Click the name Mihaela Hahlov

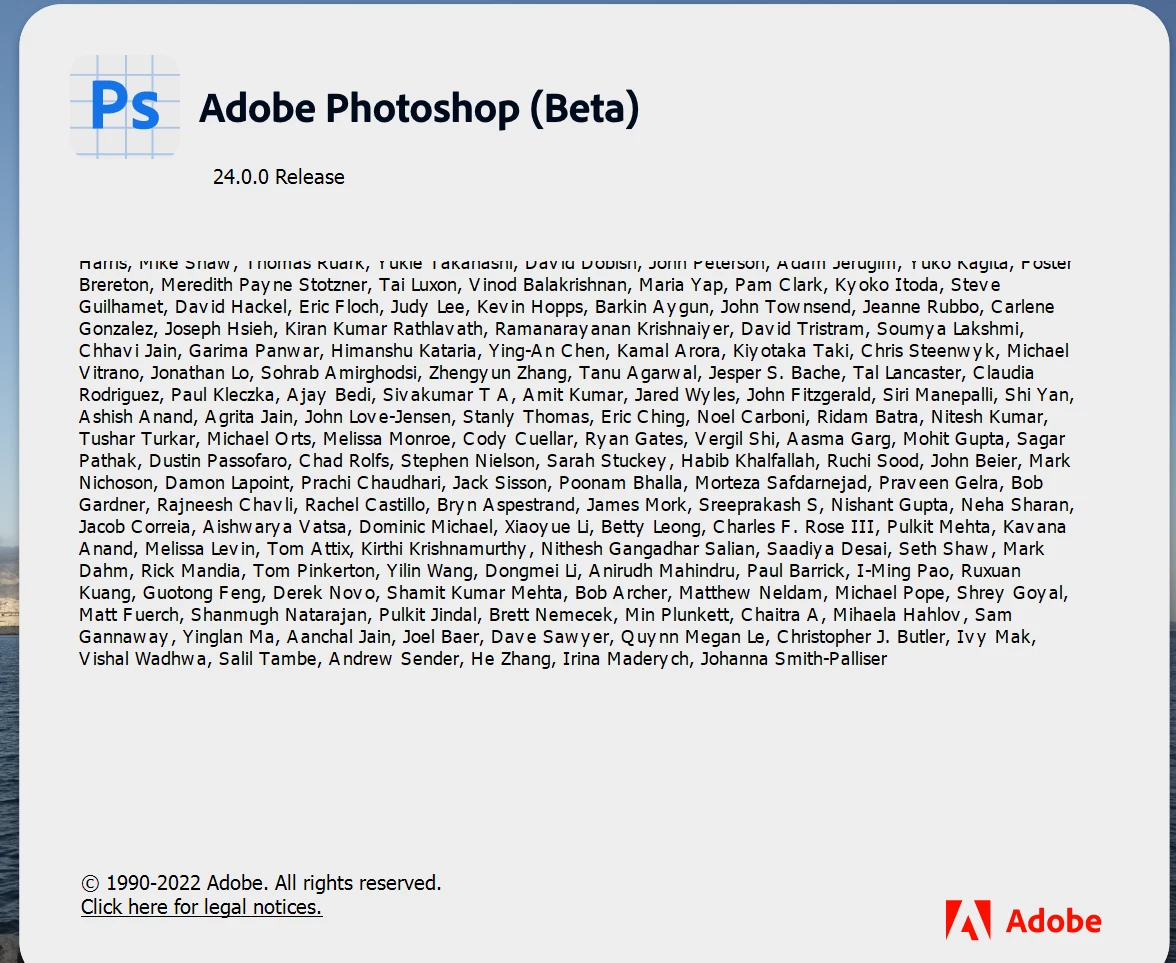[x=897, y=615]
